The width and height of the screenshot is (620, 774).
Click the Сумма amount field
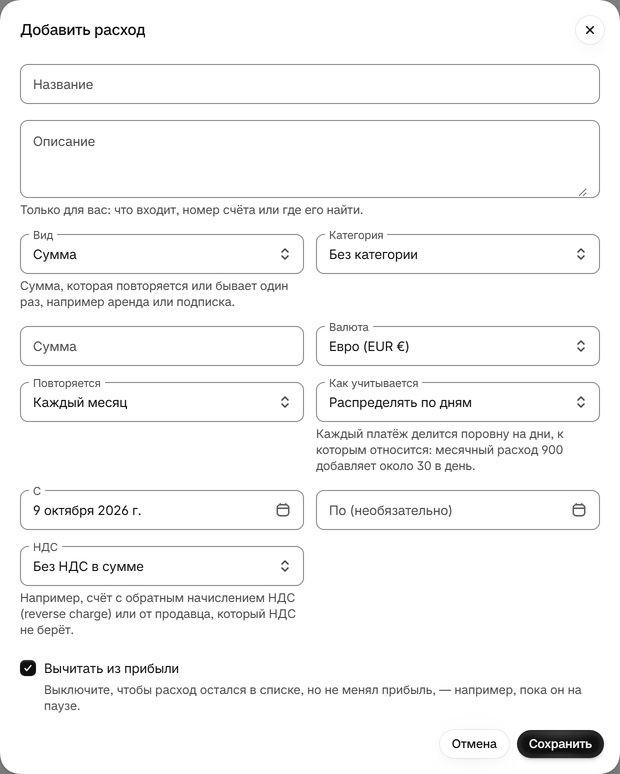(x=162, y=346)
